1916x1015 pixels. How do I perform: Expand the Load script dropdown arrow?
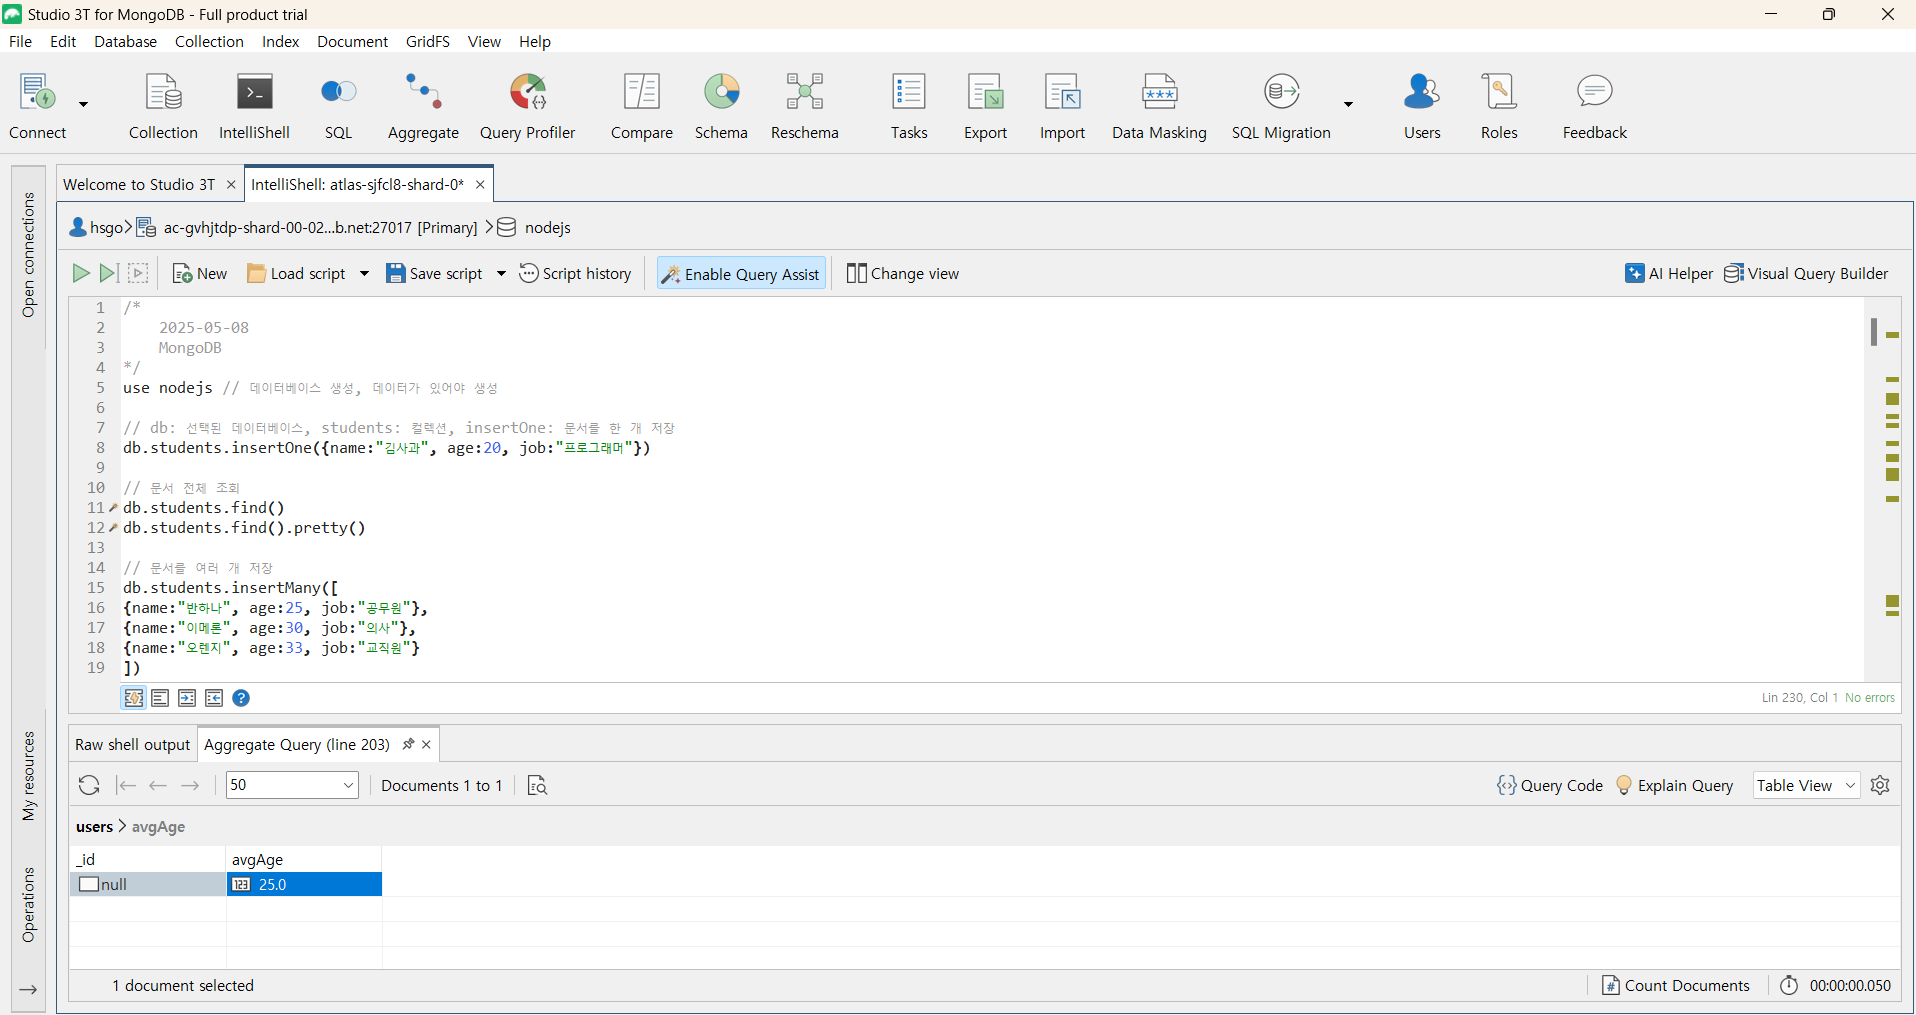point(364,273)
